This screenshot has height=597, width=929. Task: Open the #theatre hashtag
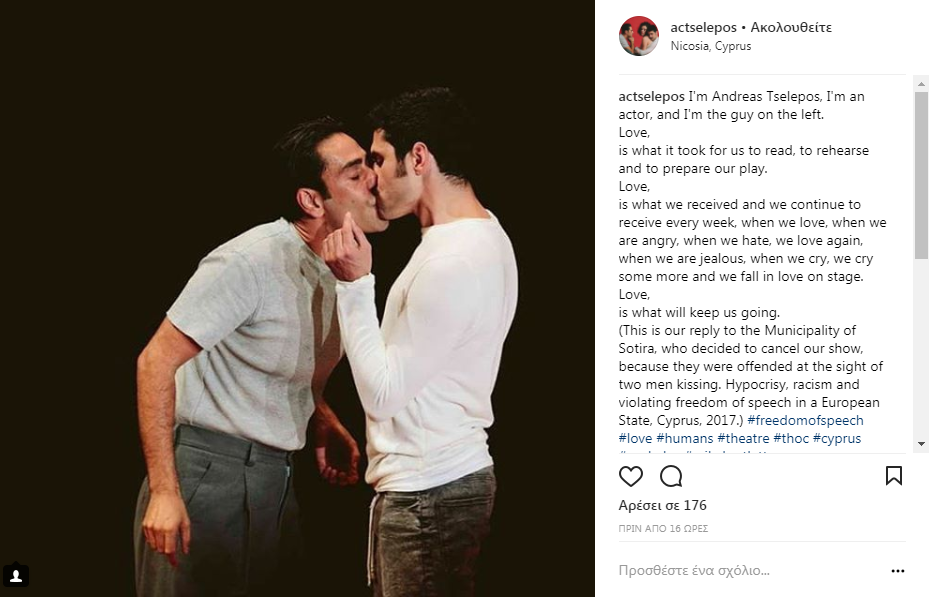coord(741,438)
